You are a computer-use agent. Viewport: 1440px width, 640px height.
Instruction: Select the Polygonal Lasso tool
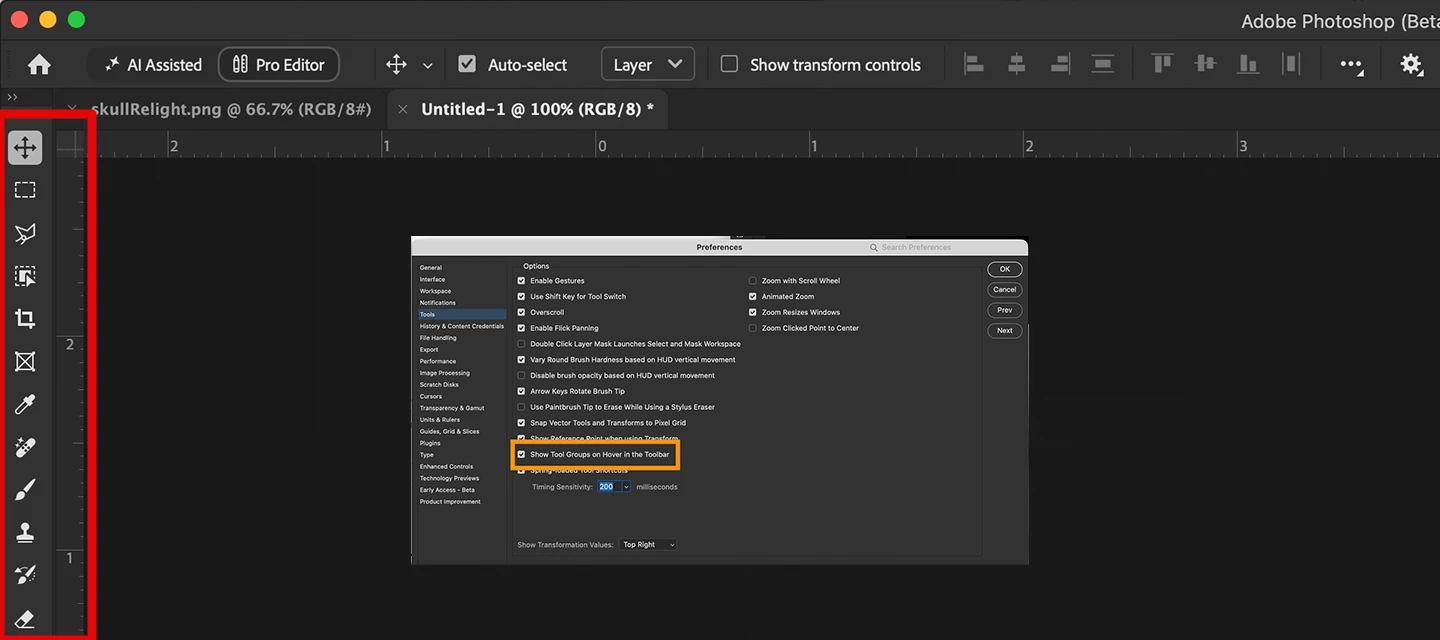pyautogui.click(x=25, y=234)
